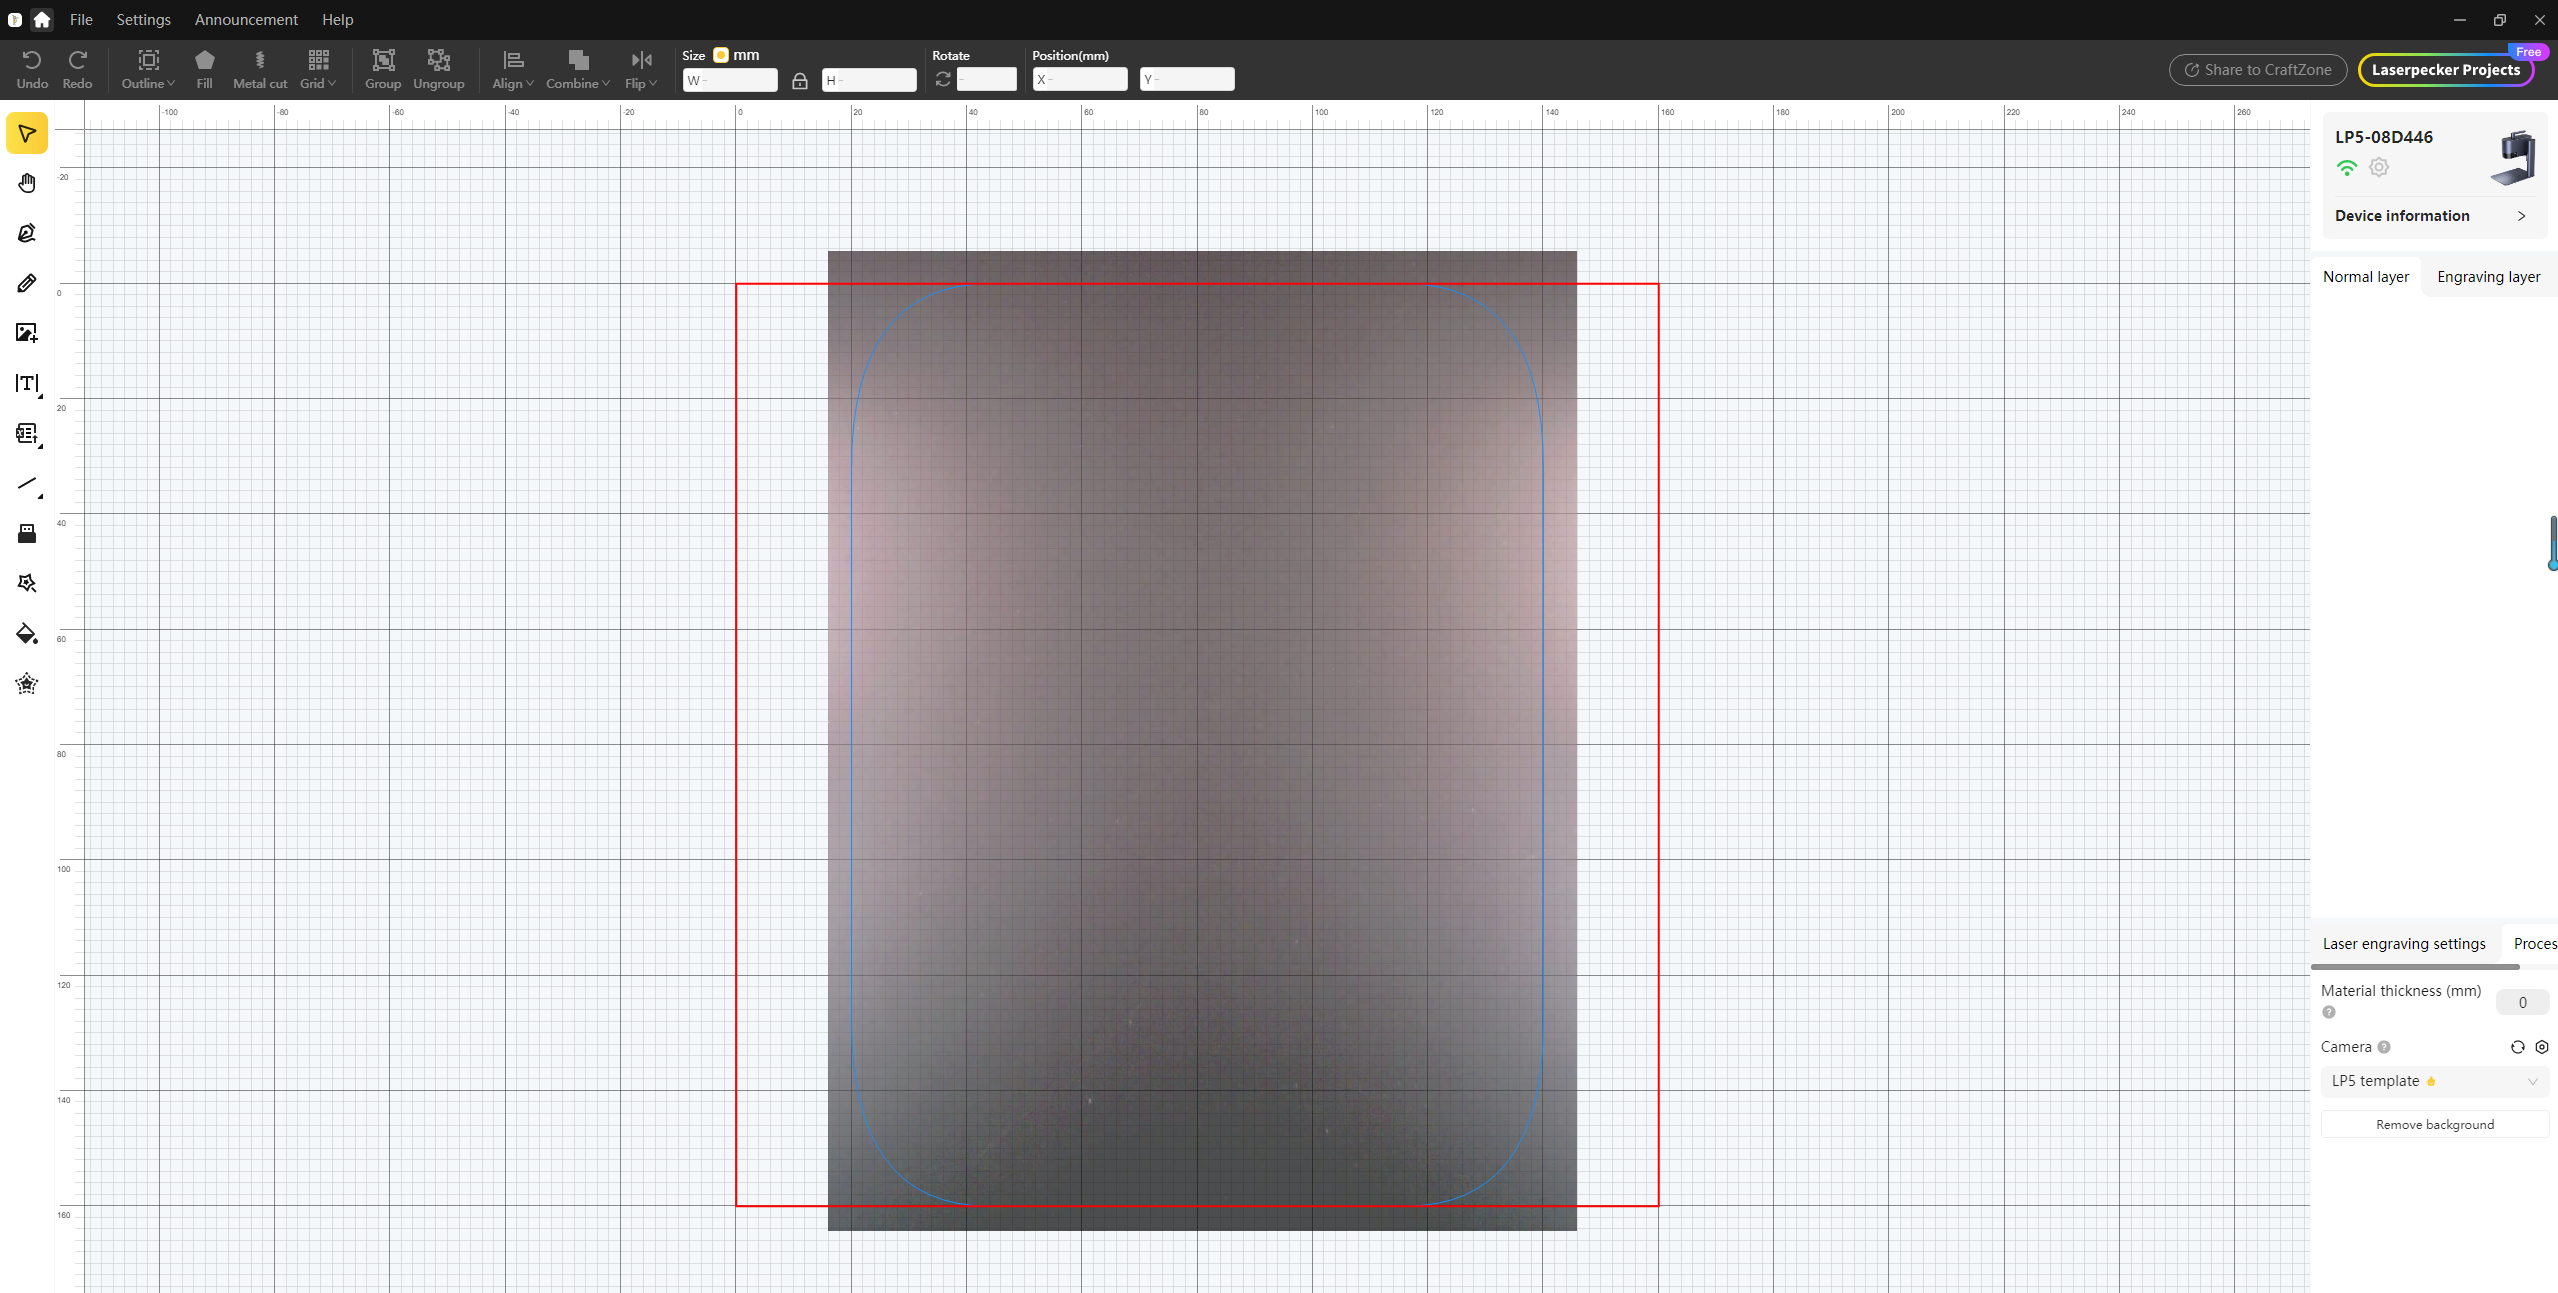Click the Material thickness input field
This screenshot has height=1293, width=2558.
coord(2521,1002)
